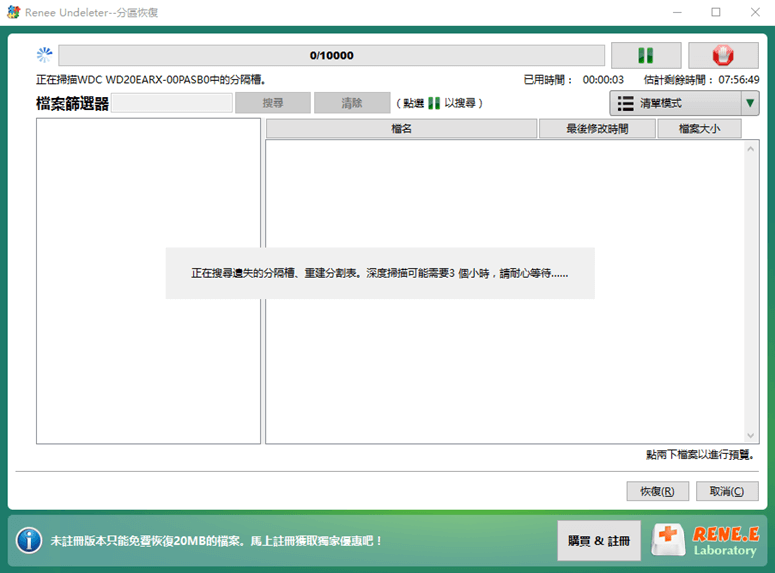Close the Renee Undeleter window
Screen dimensions: 775x573
(755, 12)
